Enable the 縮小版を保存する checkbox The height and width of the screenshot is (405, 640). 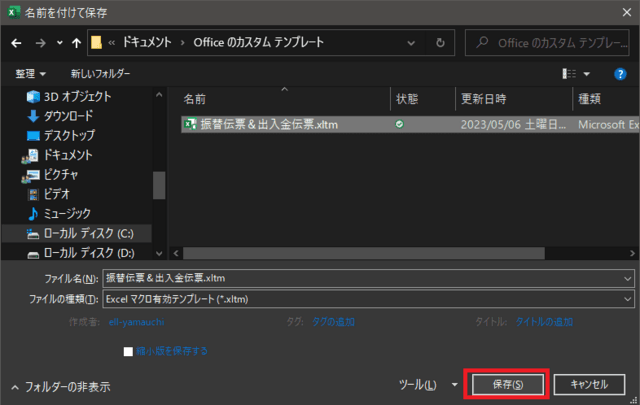click(128, 351)
